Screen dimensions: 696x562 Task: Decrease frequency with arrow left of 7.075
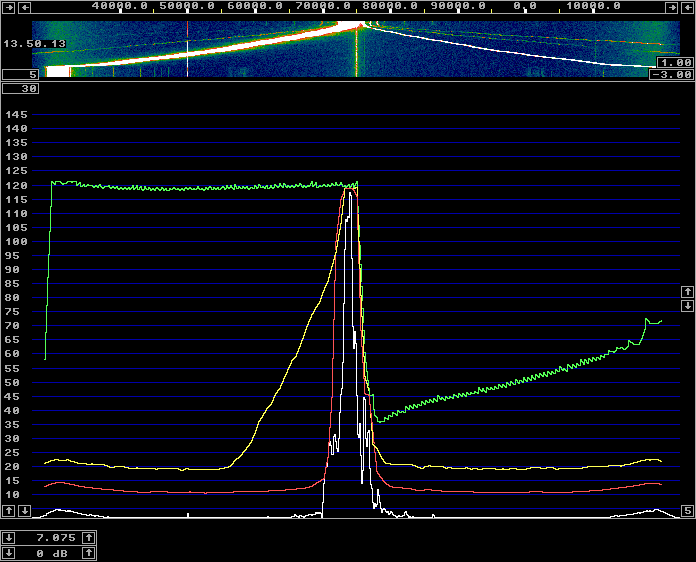8,538
